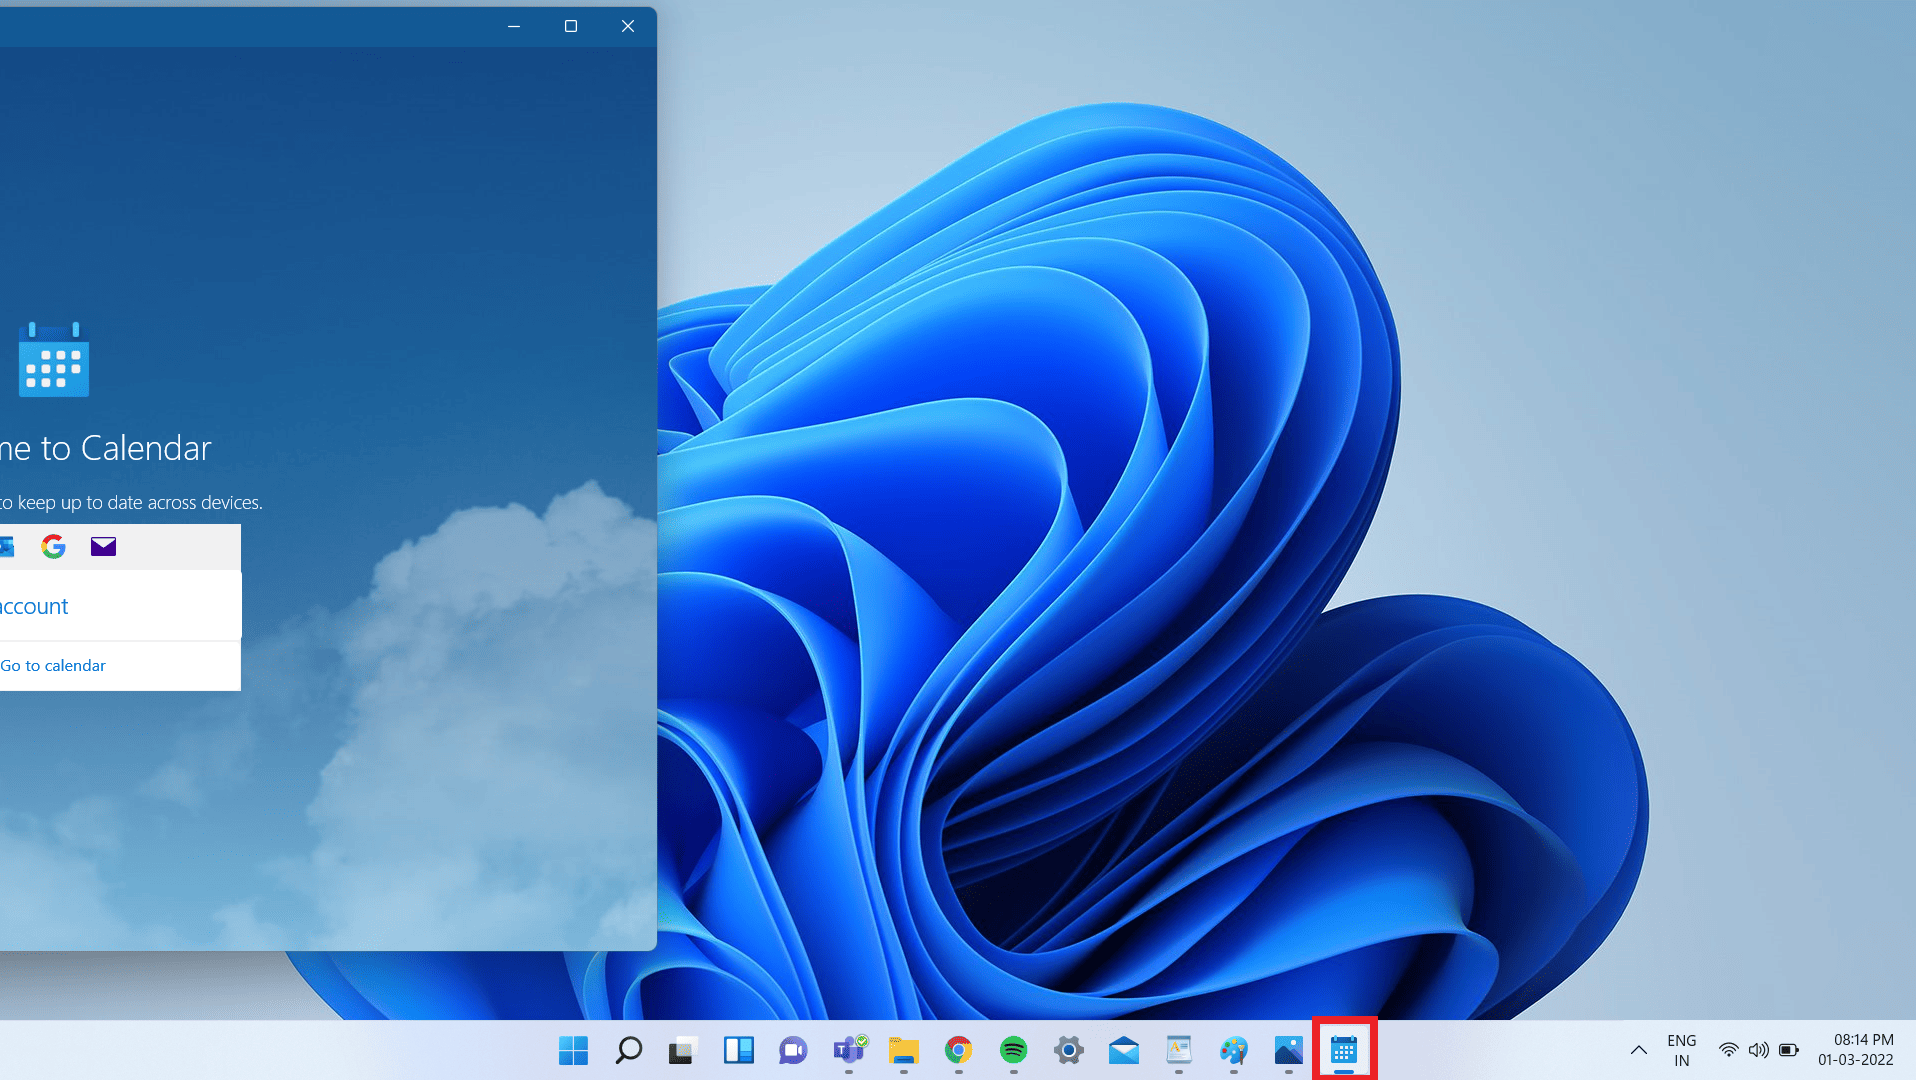This screenshot has height=1080, width=1916.
Task: Open the Settings gear in taskbar
Action: coord(1069,1050)
